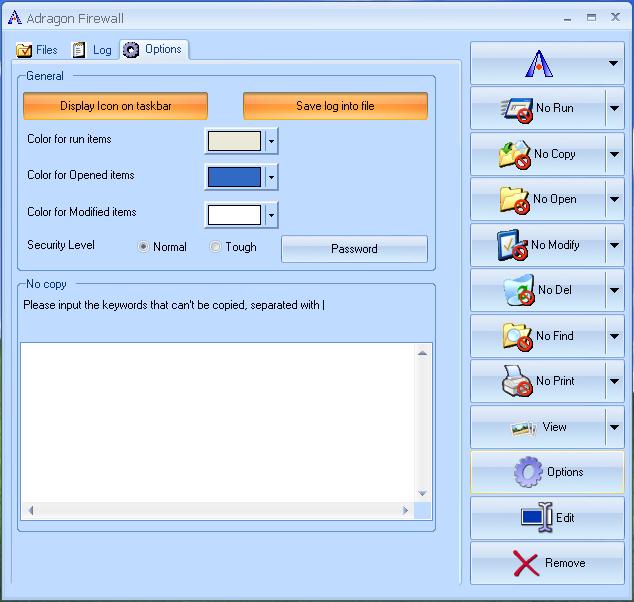Click the No Run blocked window icon
Screen dimensions: 634x602
pyautogui.click(x=517, y=110)
